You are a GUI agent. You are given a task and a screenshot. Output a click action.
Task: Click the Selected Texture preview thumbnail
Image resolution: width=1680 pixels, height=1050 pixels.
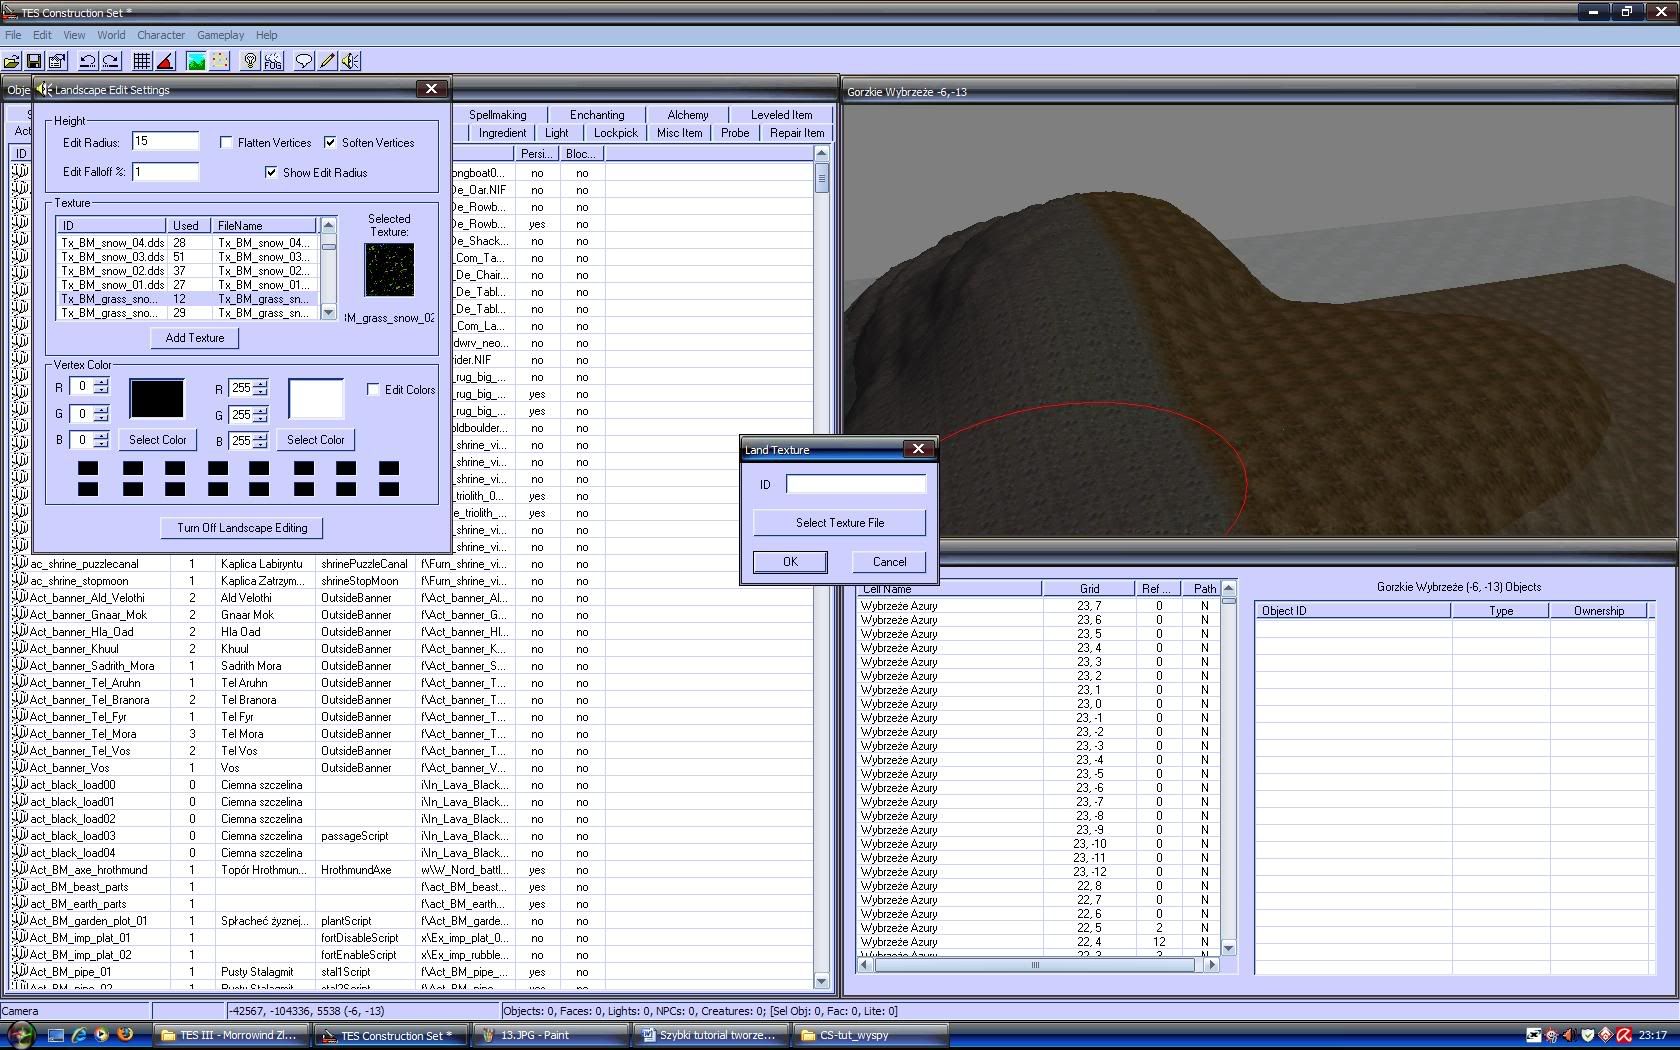389,270
